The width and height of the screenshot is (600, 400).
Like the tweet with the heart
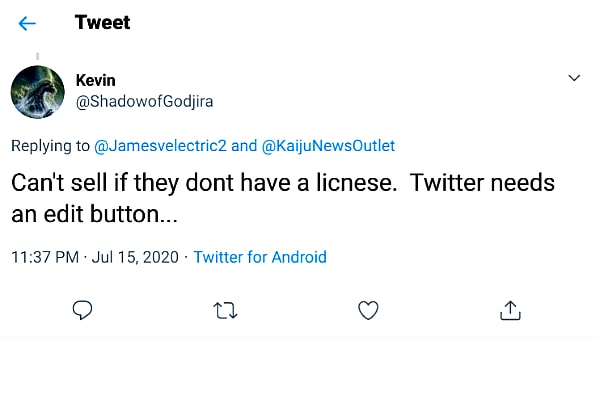[x=368, y=311]
